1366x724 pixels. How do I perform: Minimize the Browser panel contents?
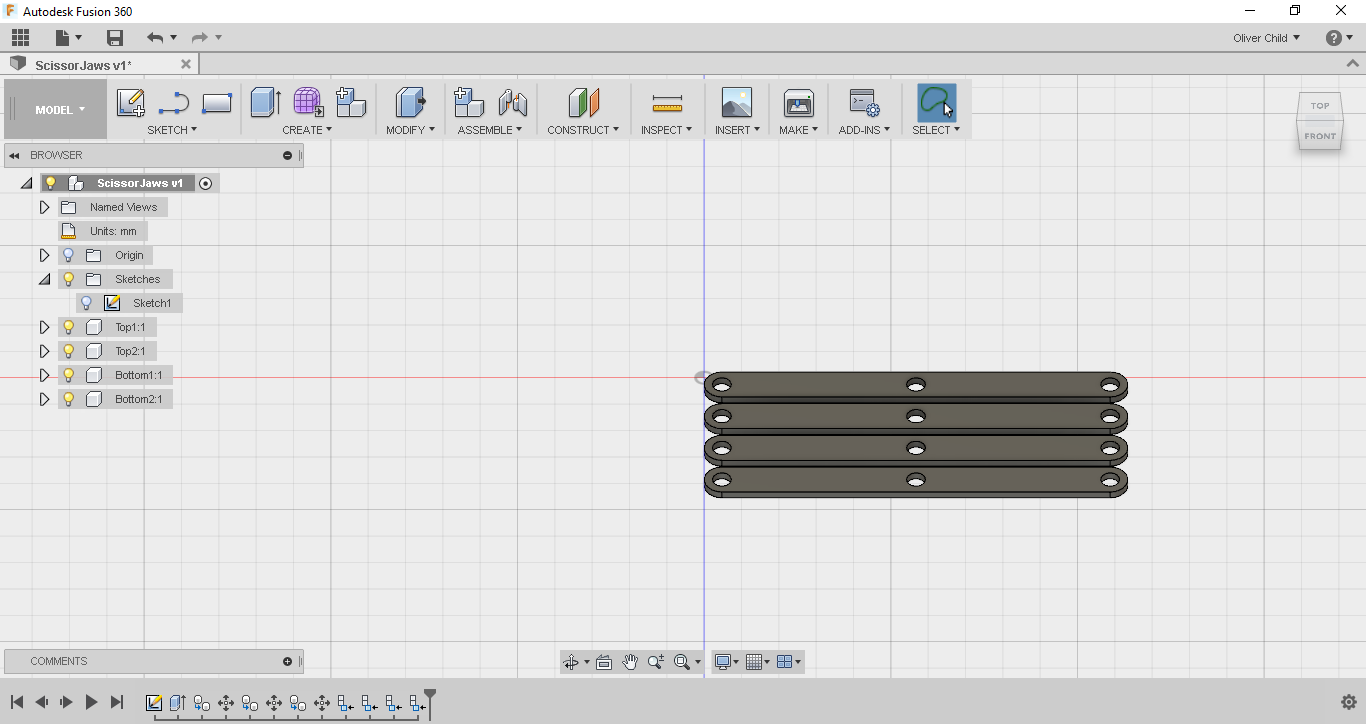coord(287,155)
